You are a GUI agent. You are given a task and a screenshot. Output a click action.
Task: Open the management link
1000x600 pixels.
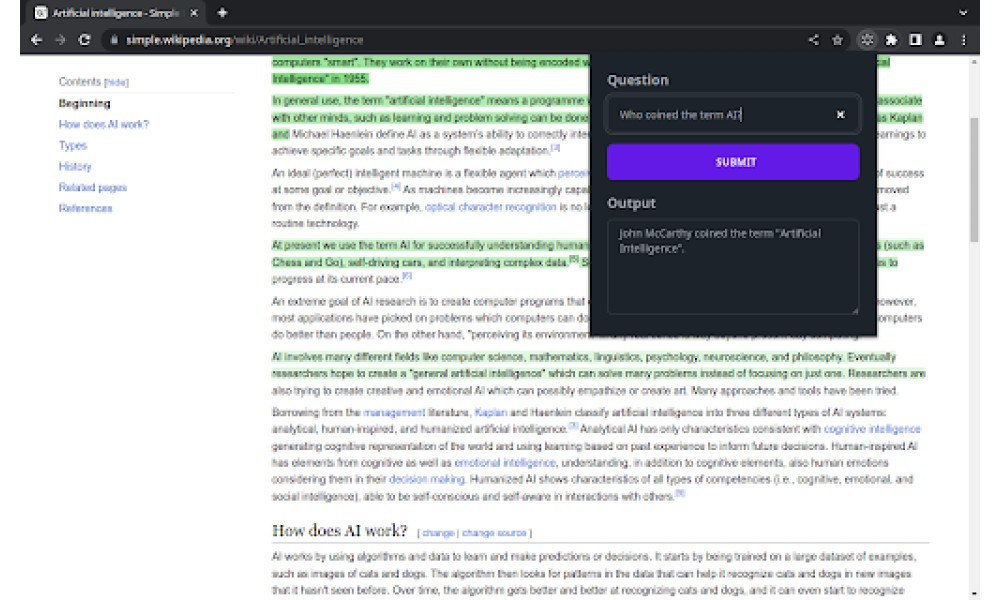[393, 413]
